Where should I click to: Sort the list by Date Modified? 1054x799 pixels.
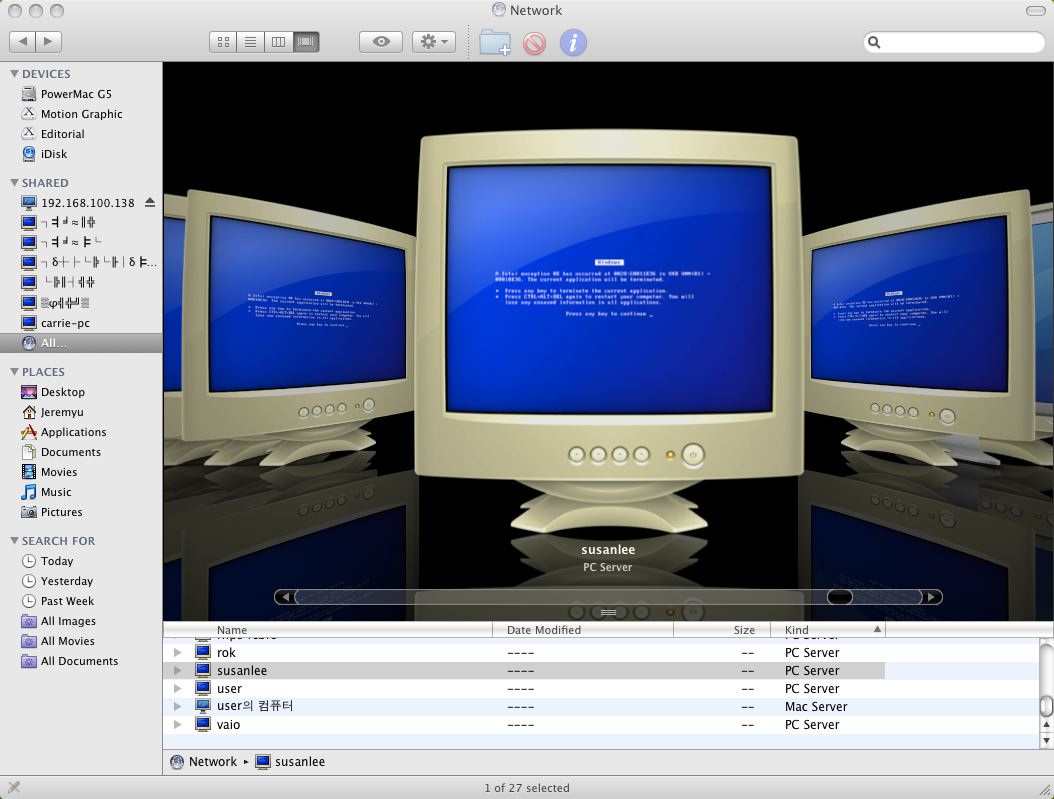click(583, 630)
